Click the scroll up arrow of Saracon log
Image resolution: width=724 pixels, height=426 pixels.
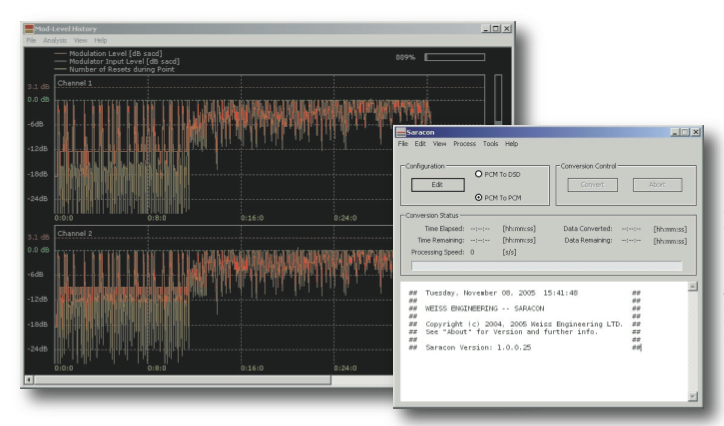(692, 287)
